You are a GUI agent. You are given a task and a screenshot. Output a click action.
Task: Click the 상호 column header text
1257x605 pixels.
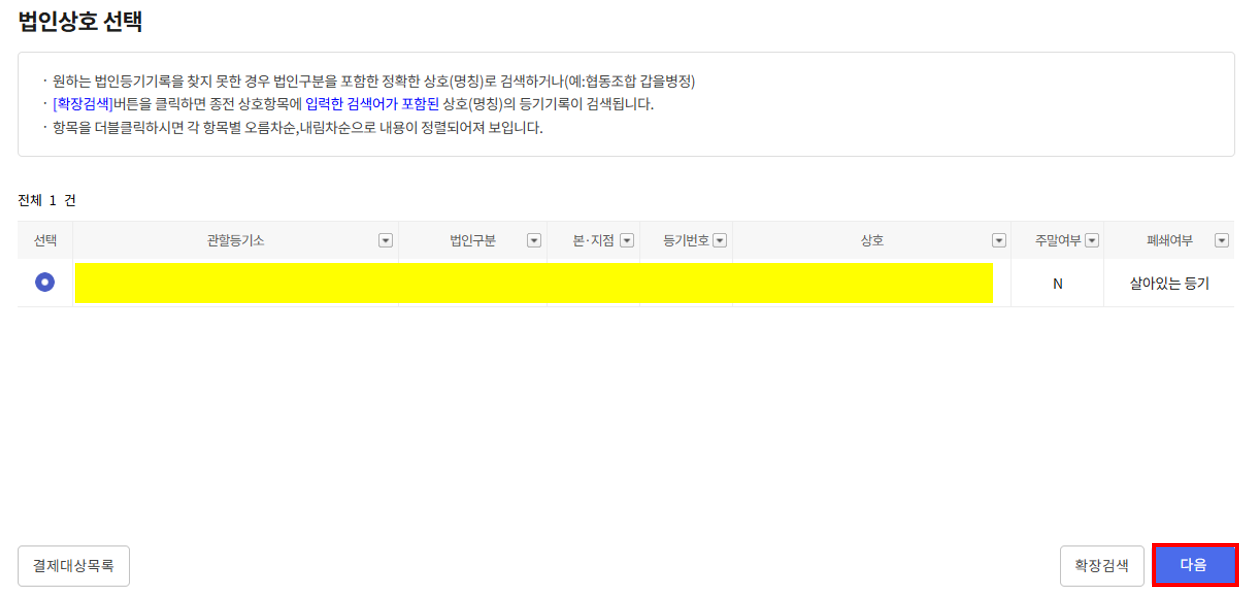(872, 241)
